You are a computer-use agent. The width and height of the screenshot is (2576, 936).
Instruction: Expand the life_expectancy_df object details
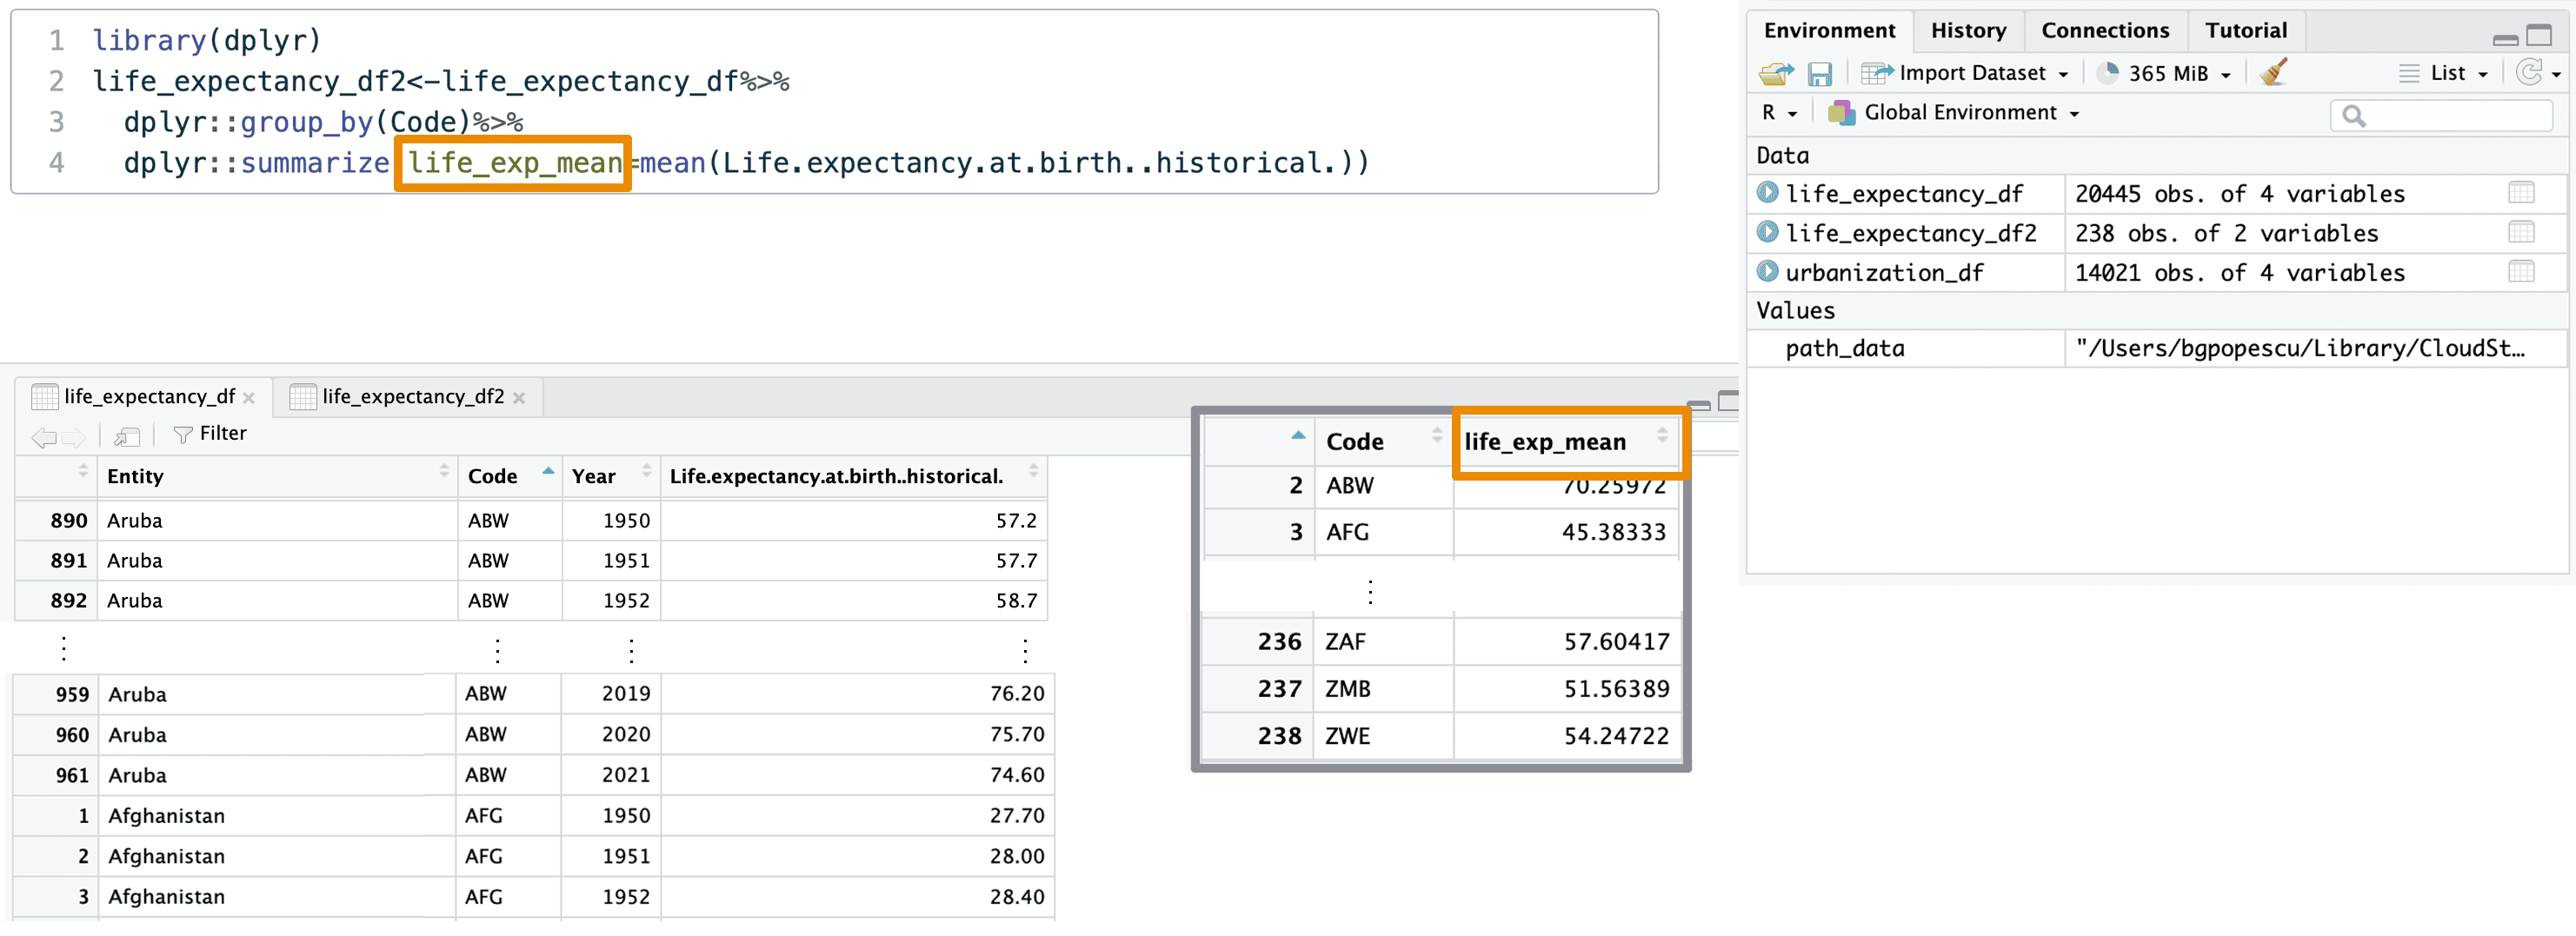(x=1768, y=193)
